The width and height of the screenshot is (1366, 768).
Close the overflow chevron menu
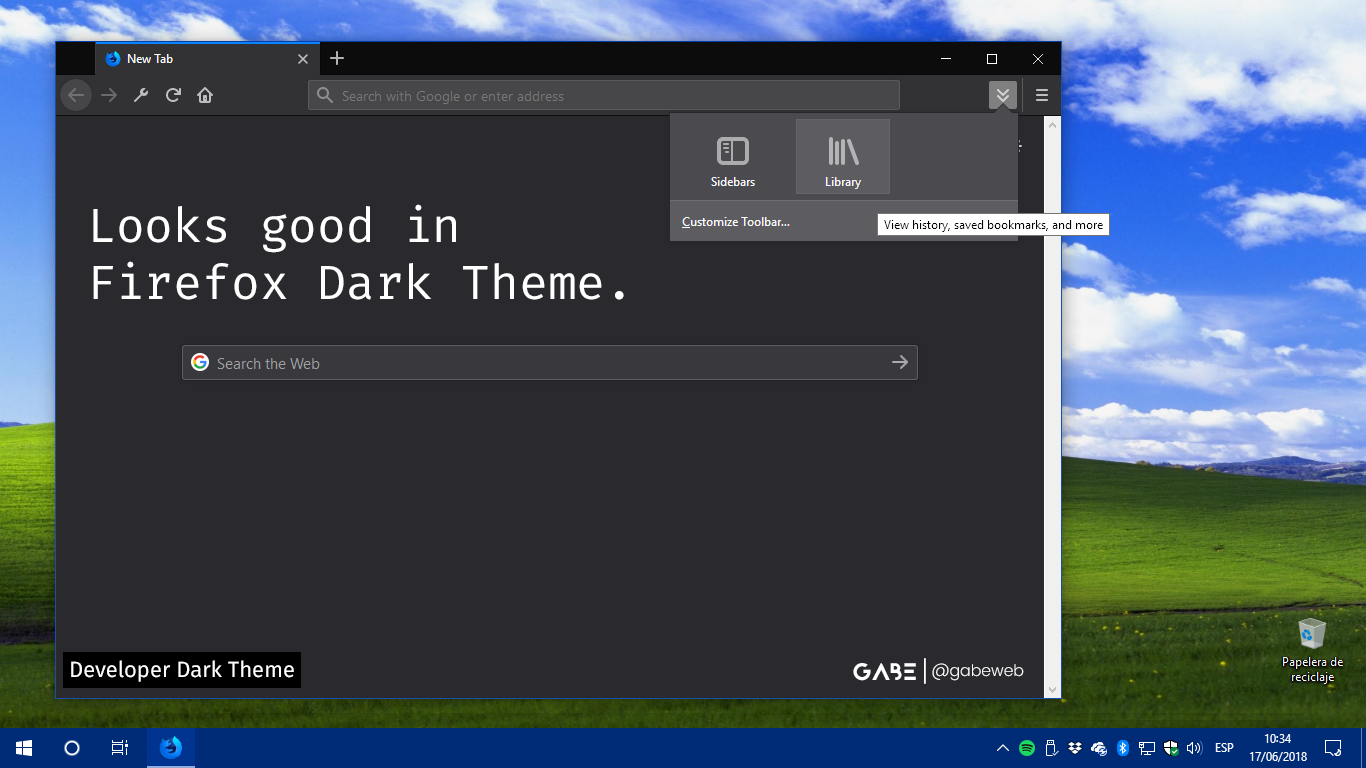click(x=1003, y=95)
